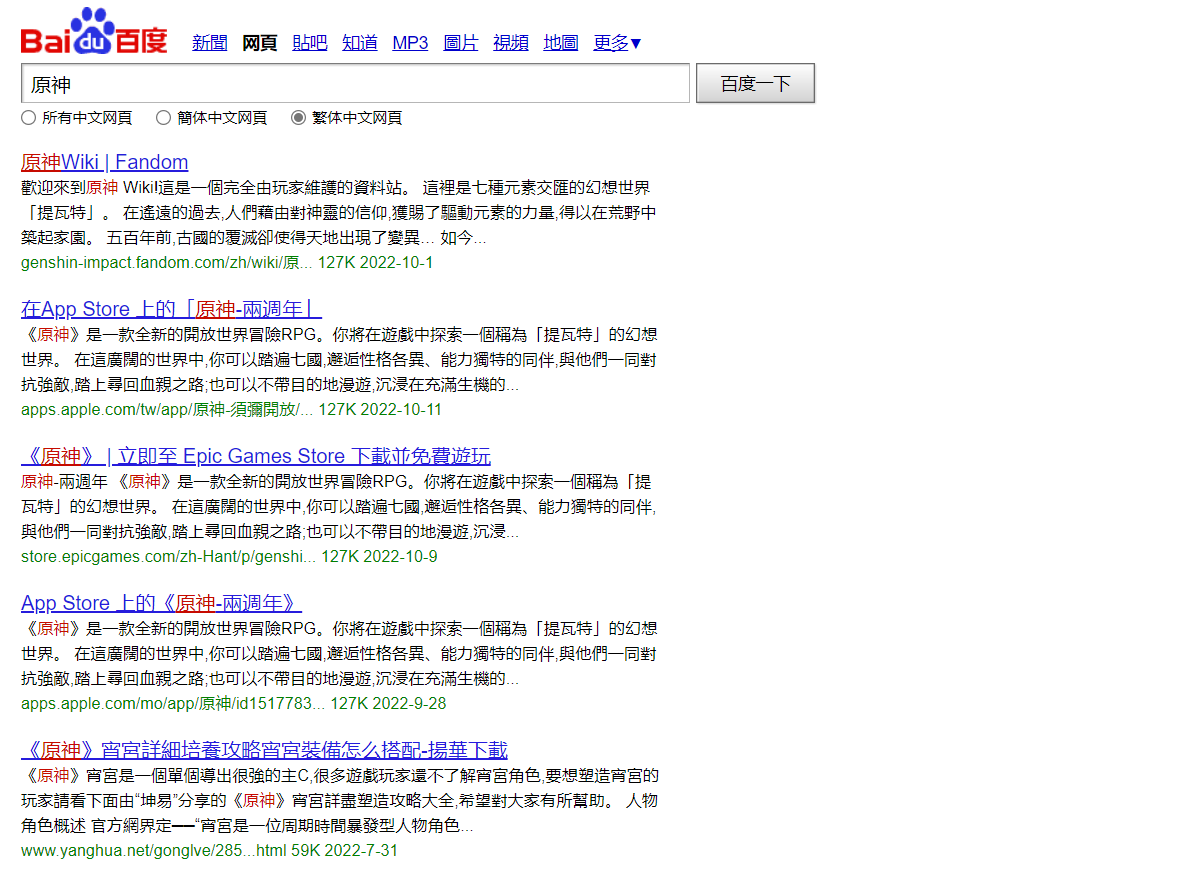This screenshot has height=879, width=1177.
Task: Go to the MP3 tab
Action: tap(410, 43)
